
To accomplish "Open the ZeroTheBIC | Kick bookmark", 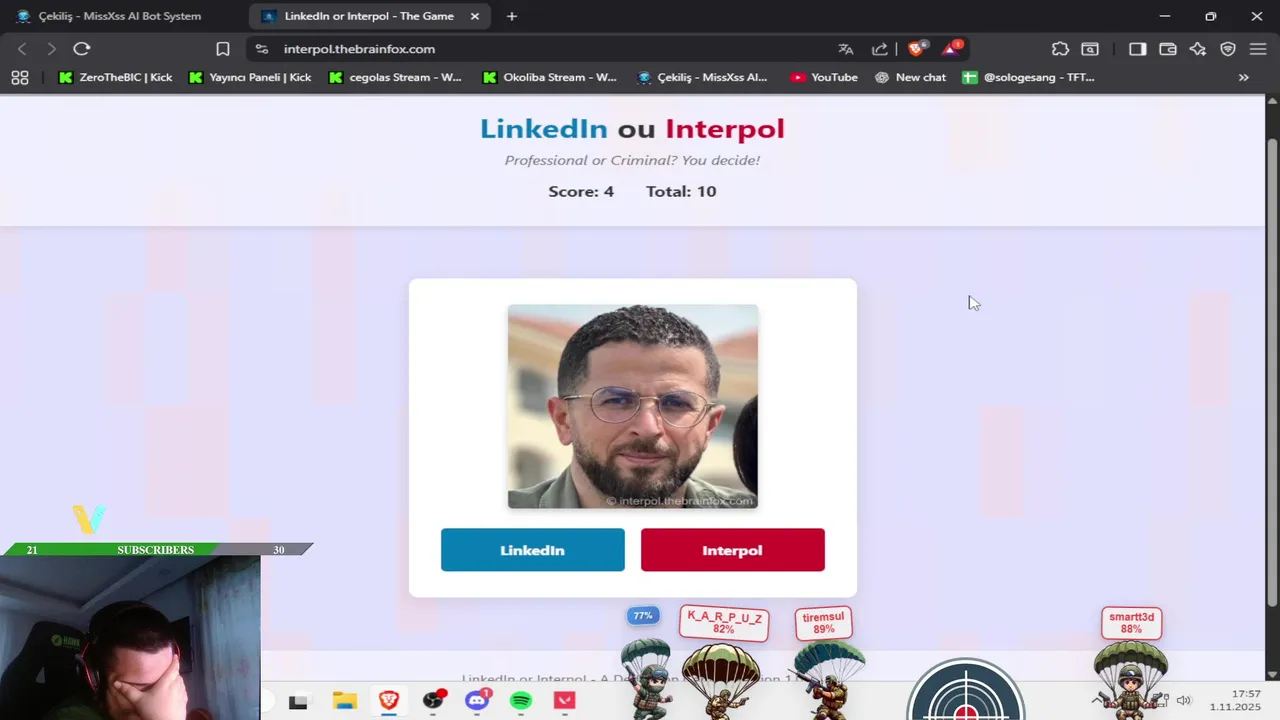I will tap(115, 77).
